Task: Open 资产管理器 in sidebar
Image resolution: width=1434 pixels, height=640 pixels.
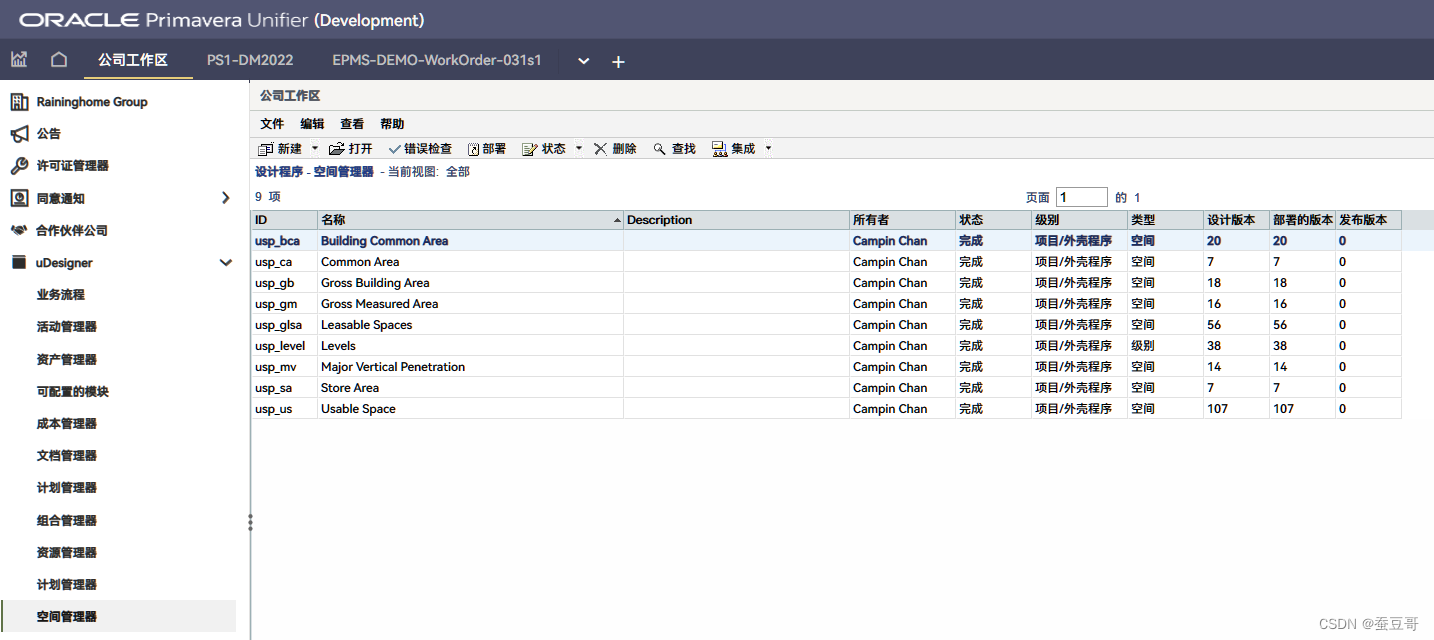Action: [x=67, y=359]
